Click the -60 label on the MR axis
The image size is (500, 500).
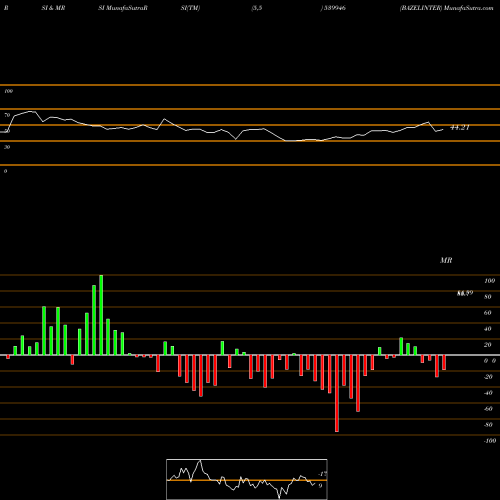(488, 409)
